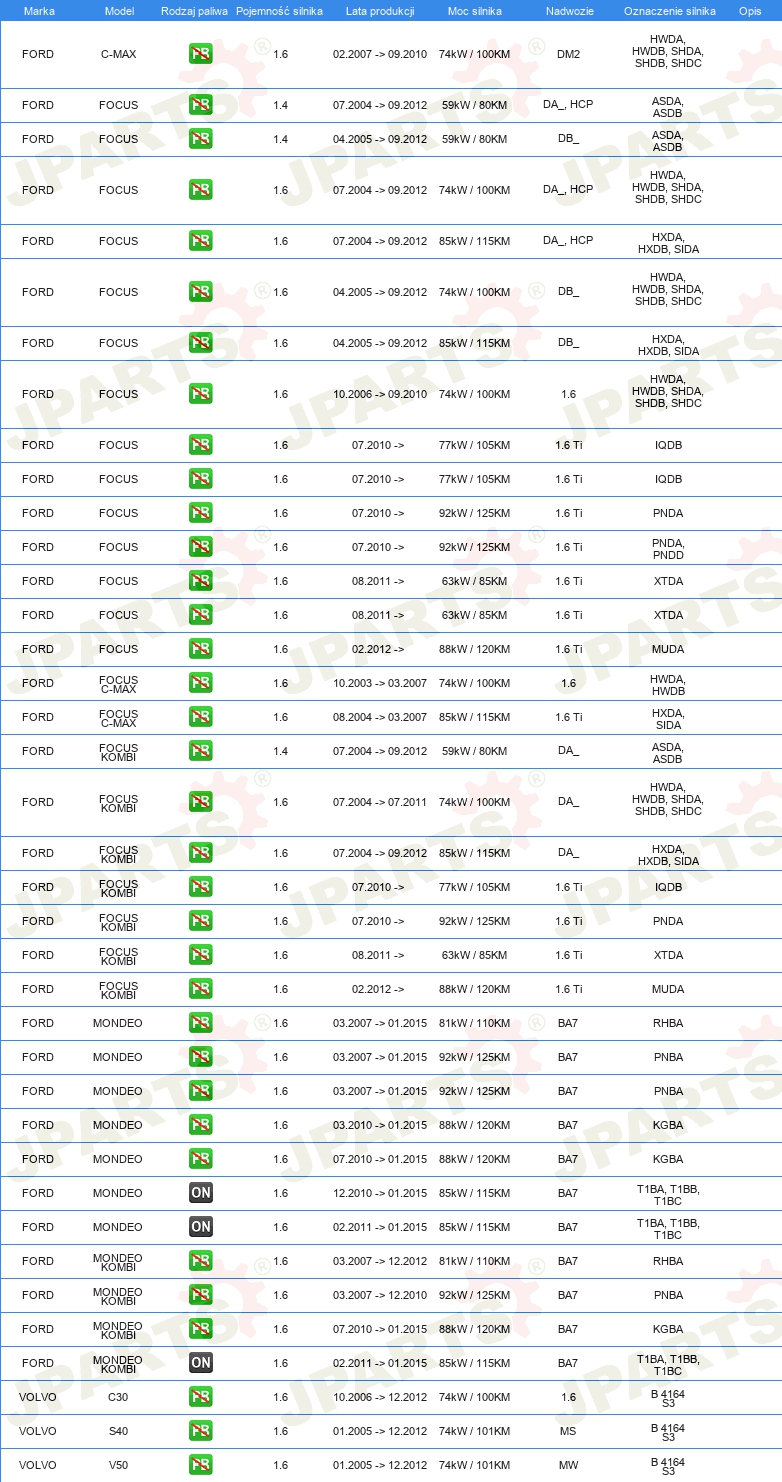Click the Opis column header
Viewport: 782px width, 1482px height.
point(750,11)
